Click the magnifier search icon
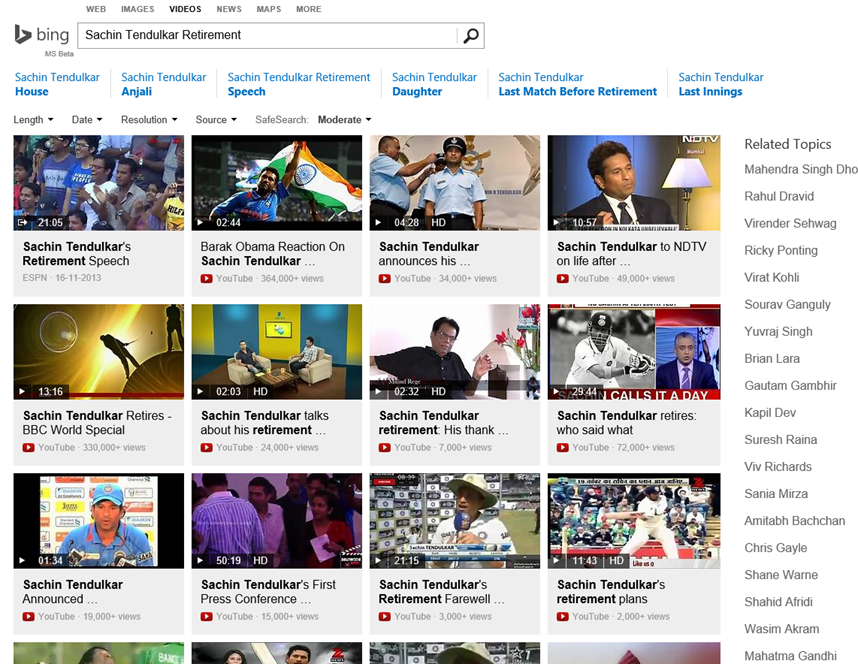 [x=471, y=36]
